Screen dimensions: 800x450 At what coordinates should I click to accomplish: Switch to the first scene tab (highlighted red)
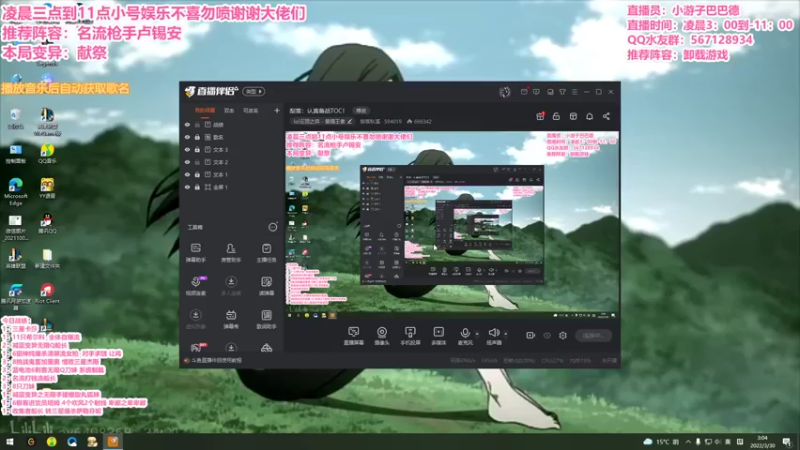(205, 110)
